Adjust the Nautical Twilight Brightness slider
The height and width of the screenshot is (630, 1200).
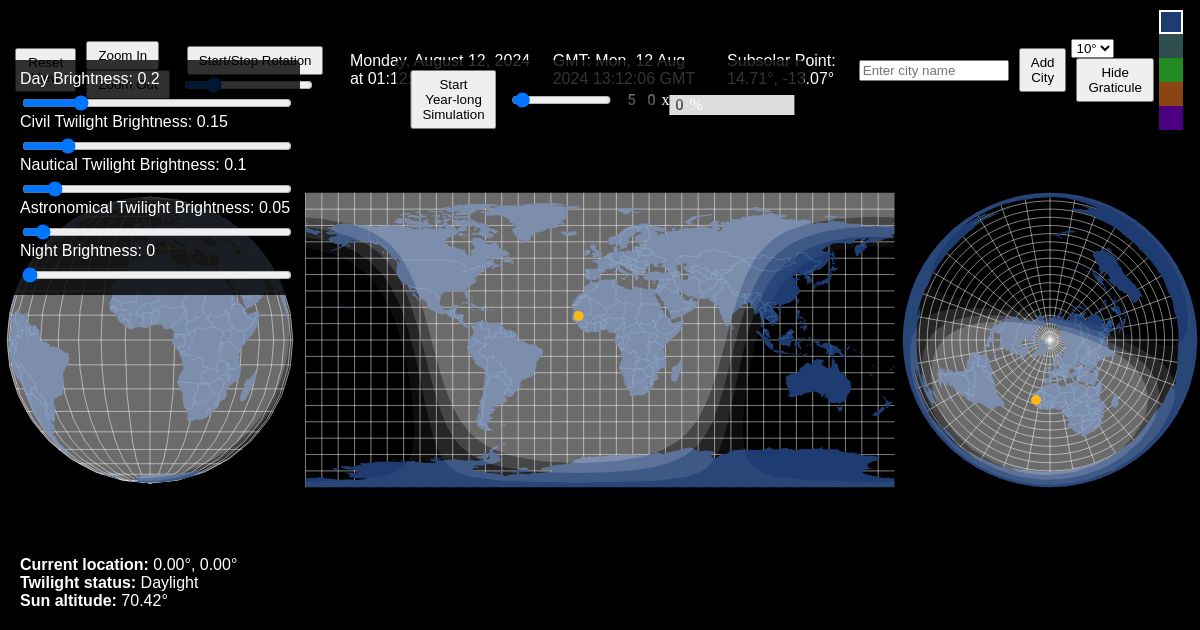(x=55, y=189)
